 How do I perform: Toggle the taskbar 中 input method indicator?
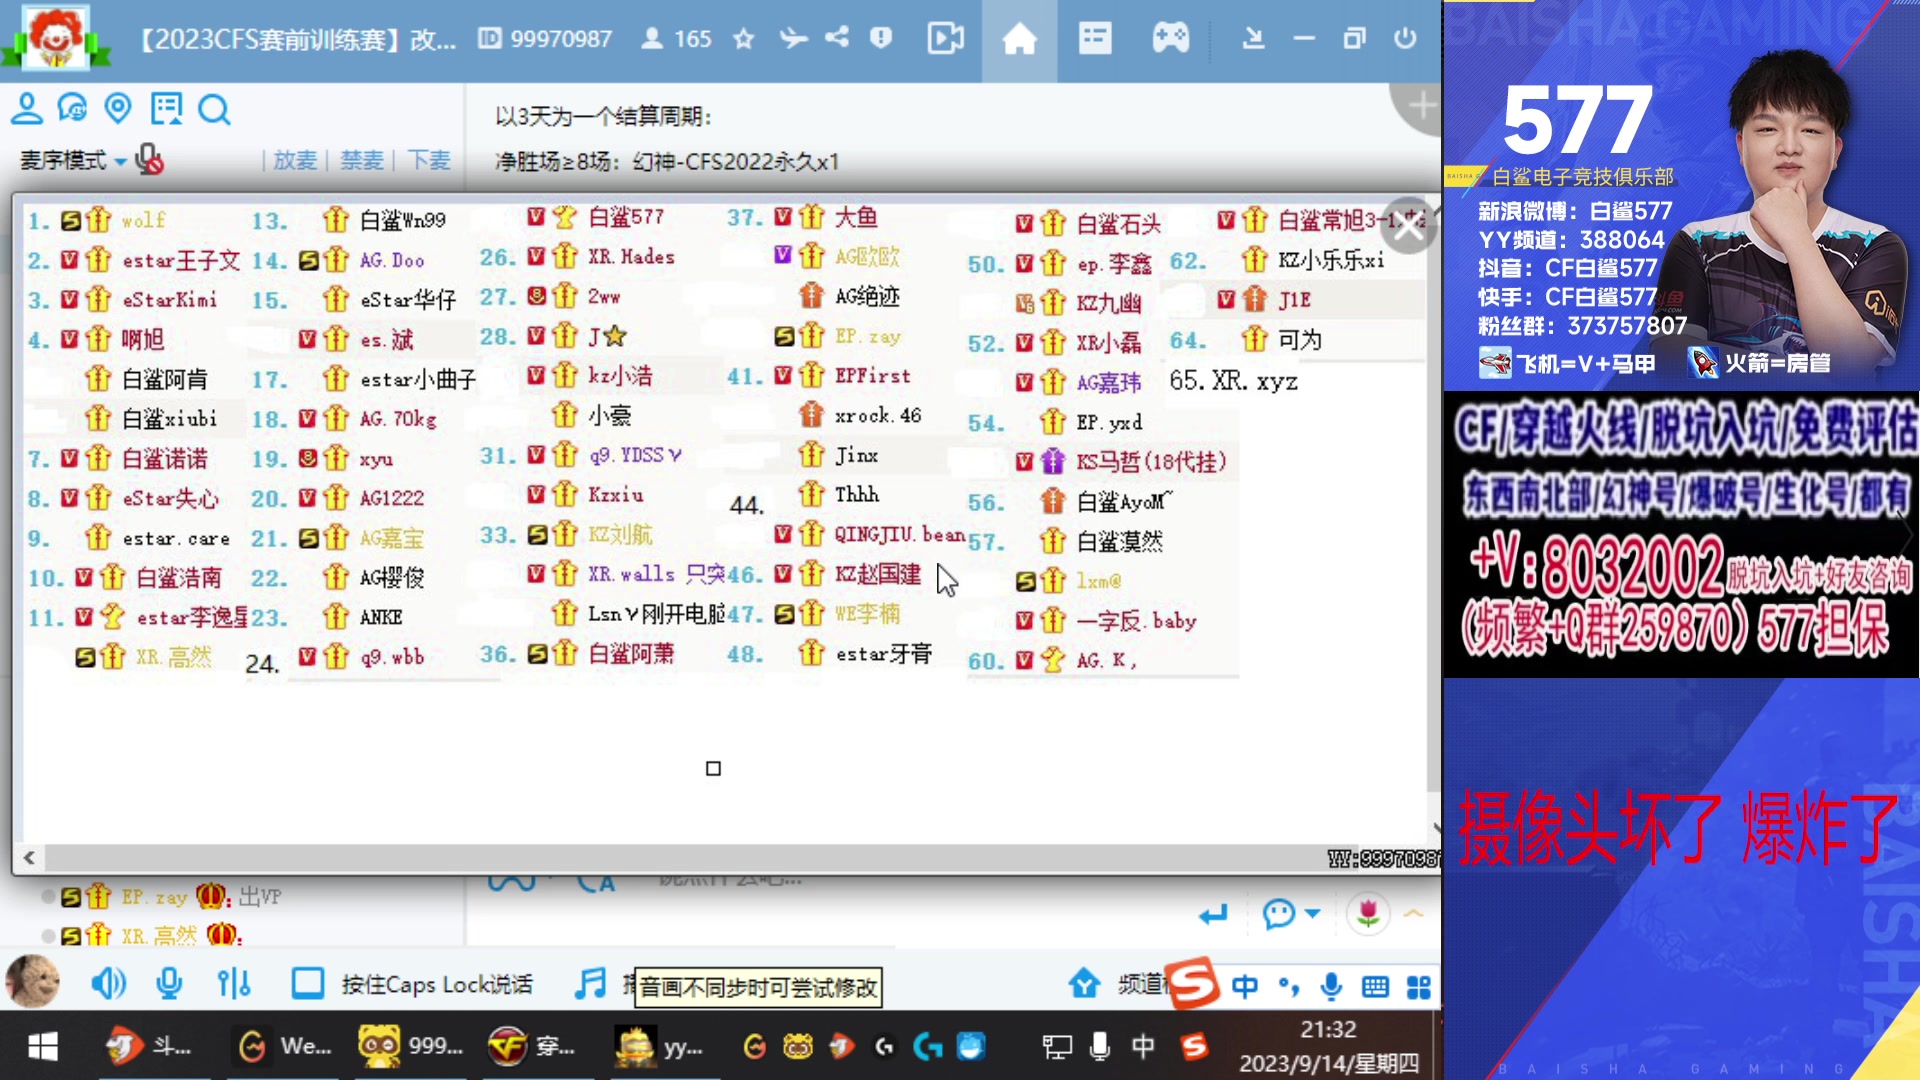click(x=1143, y=1046)
